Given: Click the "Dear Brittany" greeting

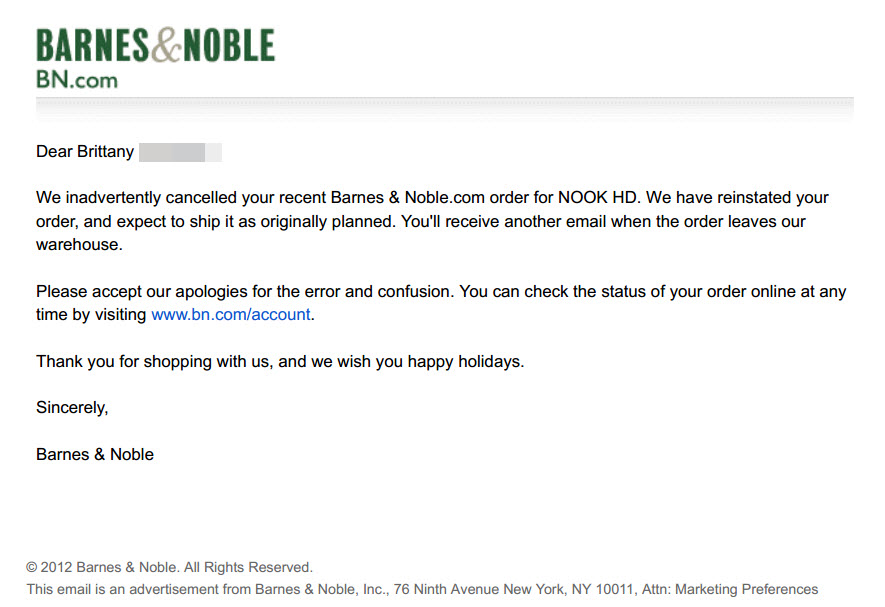Looking at the screenshot, I should coord(83,152).
